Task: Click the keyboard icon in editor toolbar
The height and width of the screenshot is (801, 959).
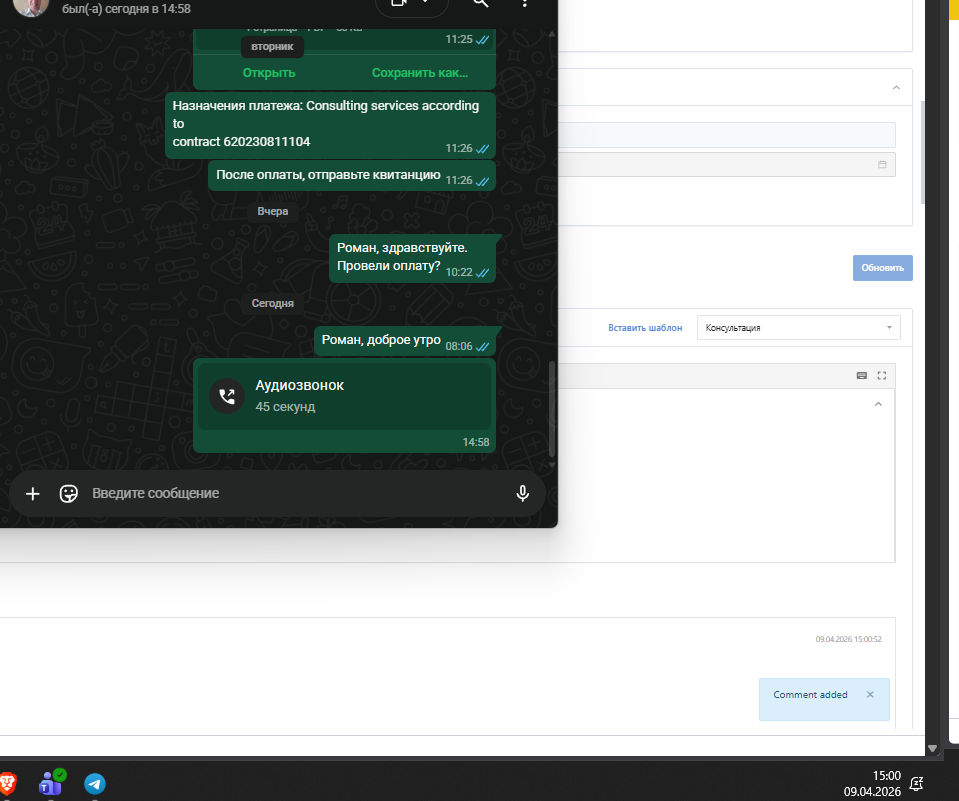Action: point(862,375)
